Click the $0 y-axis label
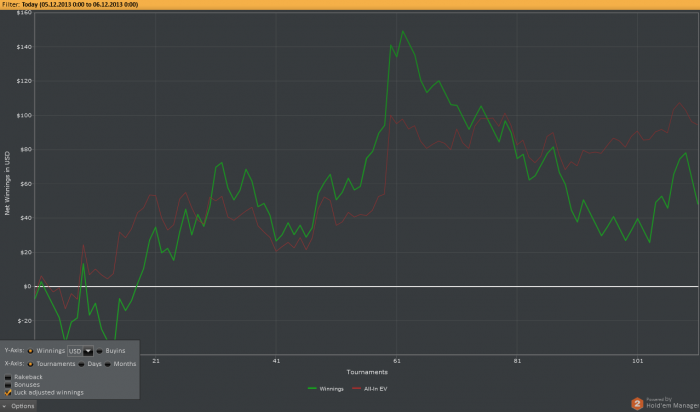The width and height of the screenshot is (700, 412). pyautogui.click(x=27, y=287)
